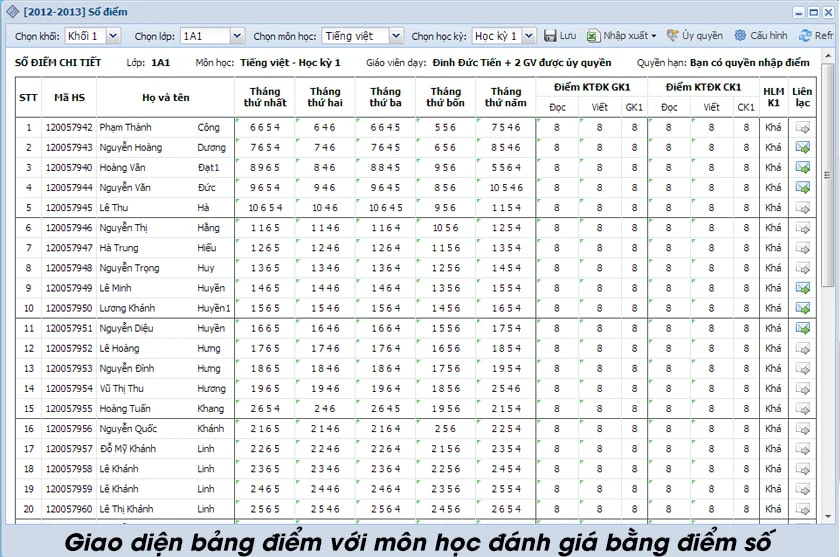Viewport: 840px width, 557px height.
Task: Open green contact icon for Nguyễn Hoàng Dương
Action: (x=802, y=147)
